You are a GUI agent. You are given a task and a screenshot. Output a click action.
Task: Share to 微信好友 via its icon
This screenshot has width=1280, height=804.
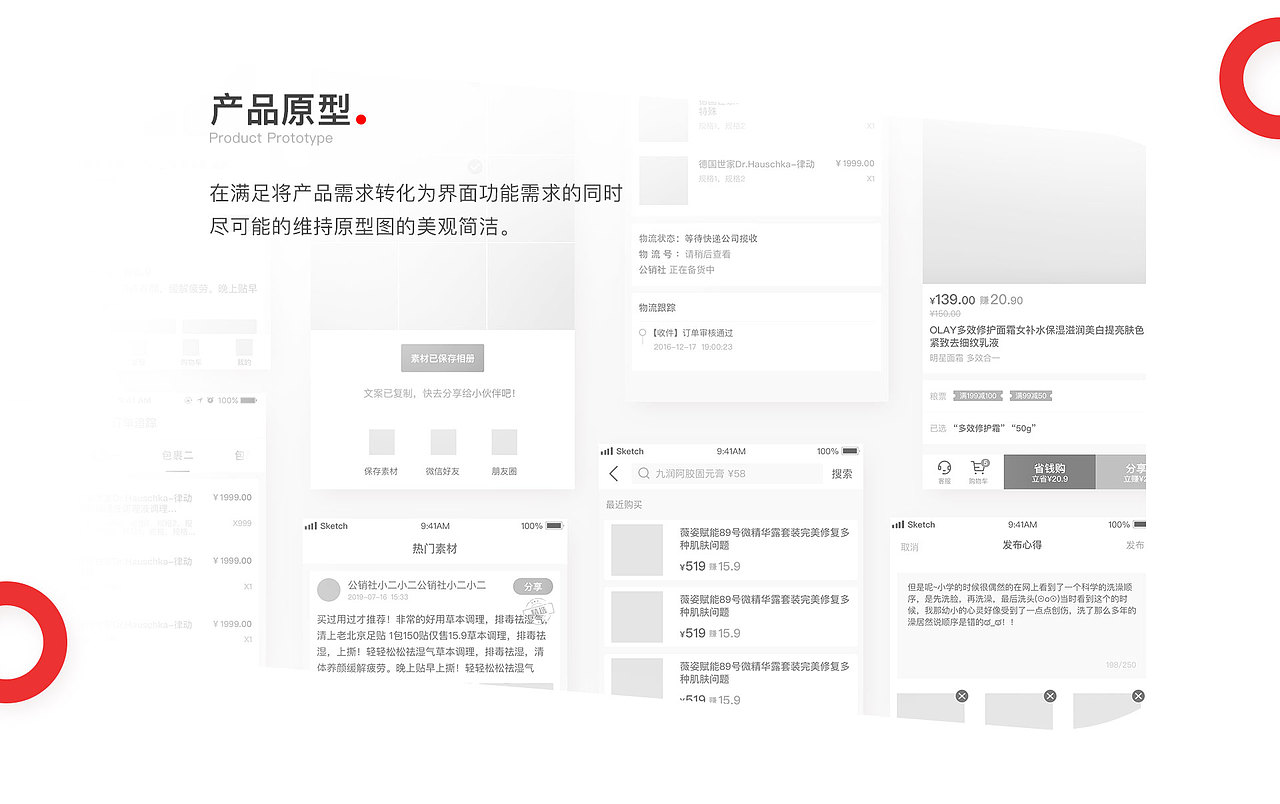coord(443,443)
